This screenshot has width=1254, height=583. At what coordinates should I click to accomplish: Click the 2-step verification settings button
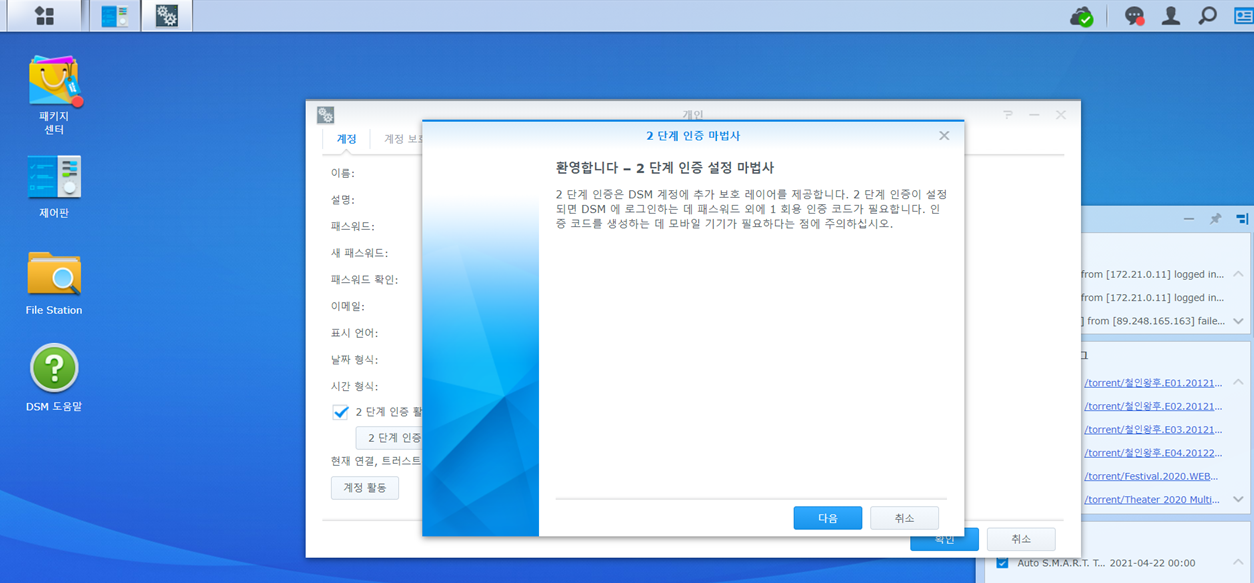(x=390, y=438)
